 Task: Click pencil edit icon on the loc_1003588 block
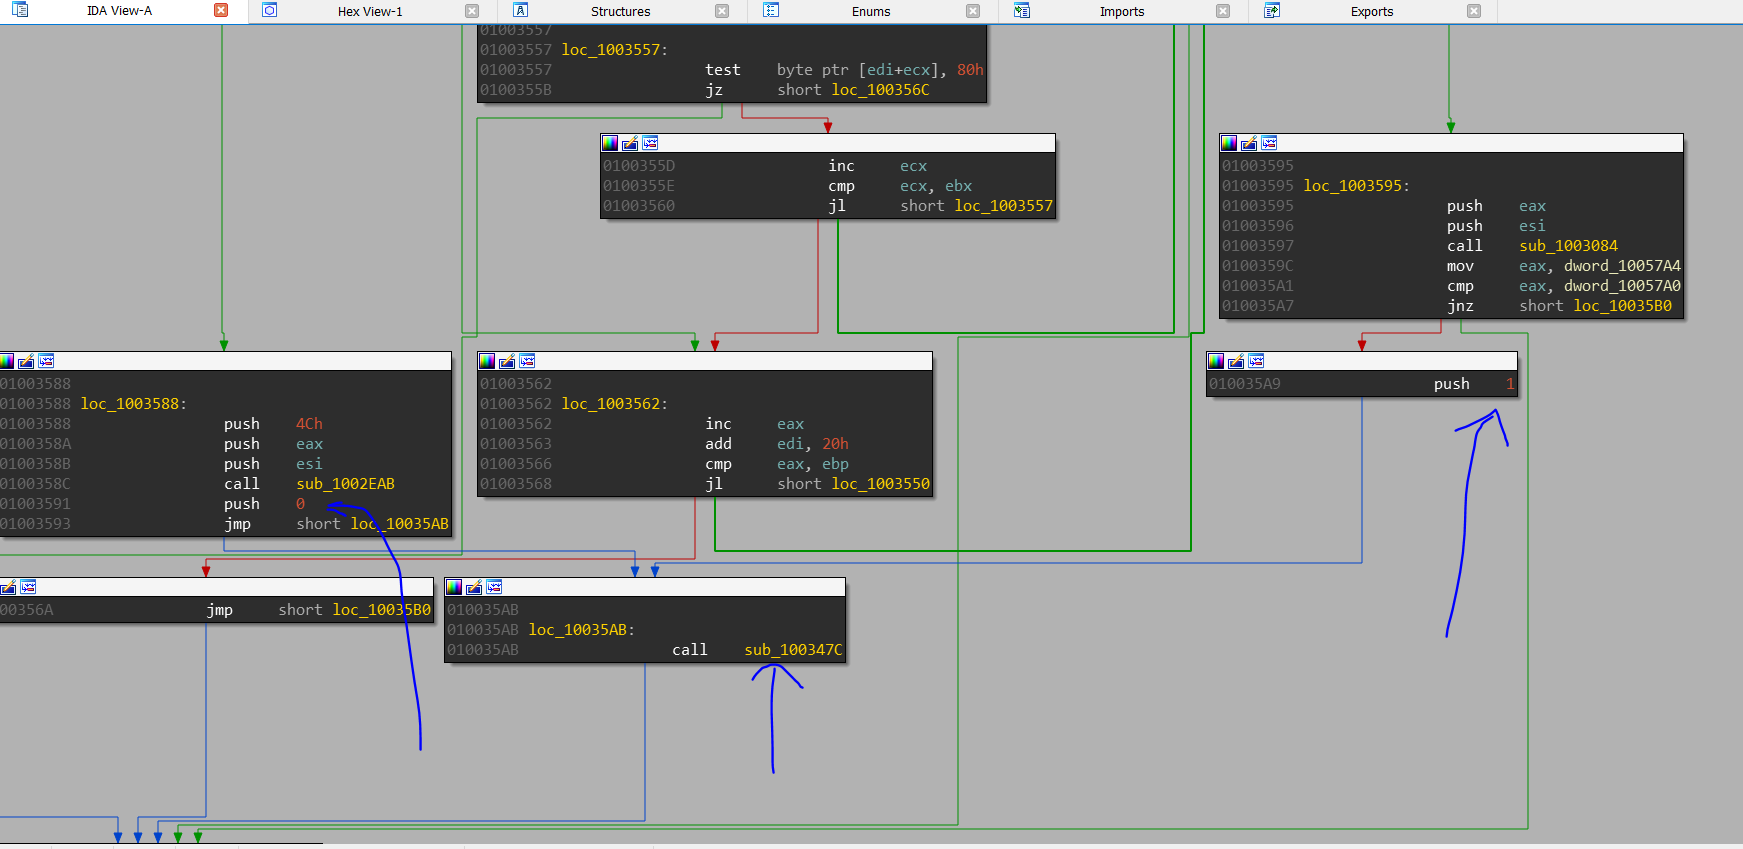(x=26, y=361)
